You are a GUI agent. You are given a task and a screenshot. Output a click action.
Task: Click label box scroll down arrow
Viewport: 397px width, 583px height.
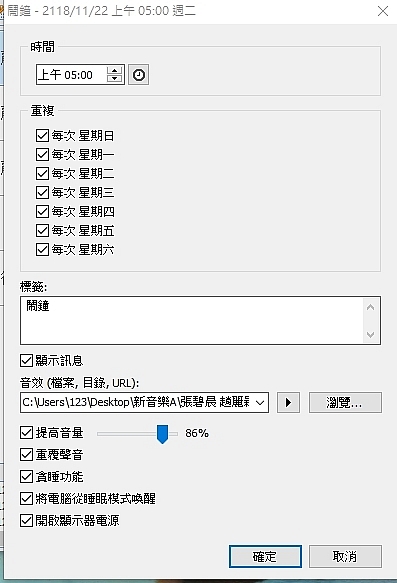point(370,334)
